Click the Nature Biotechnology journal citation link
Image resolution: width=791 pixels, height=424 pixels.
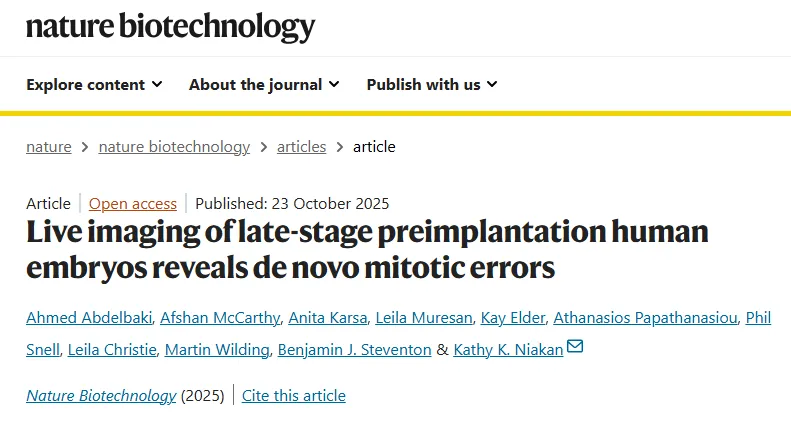coord(101,395)
